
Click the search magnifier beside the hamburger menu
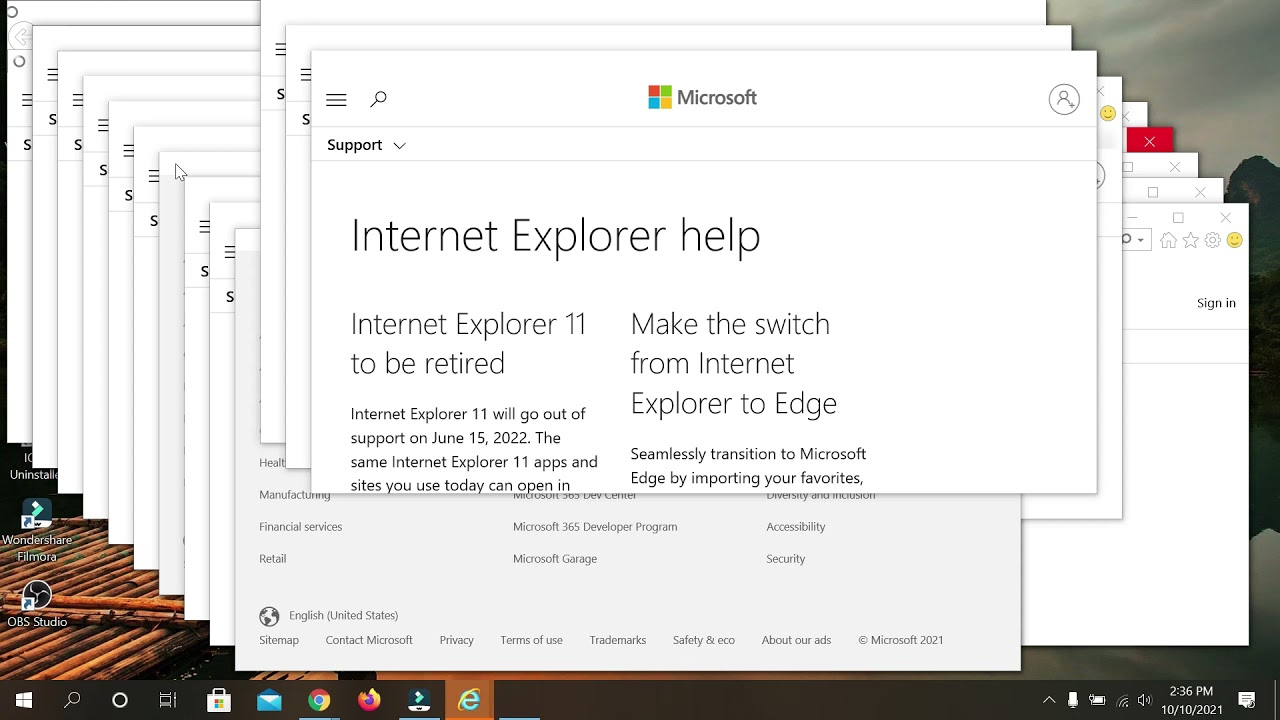[x=378, y=99]
